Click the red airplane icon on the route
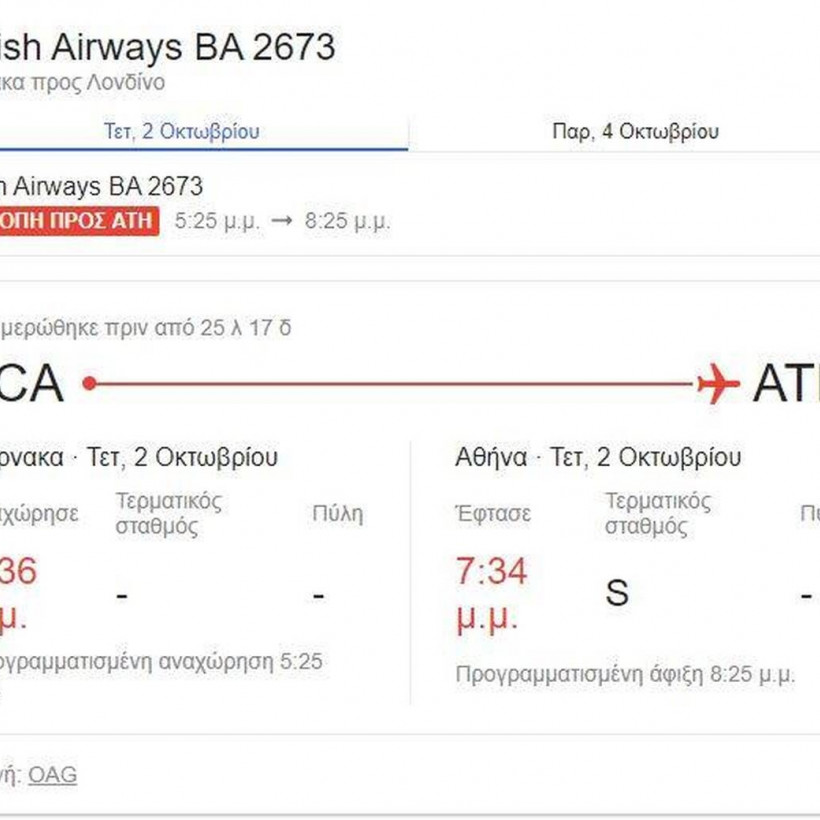The width and height of the screenshot is (820, 820). pos(718,384)
